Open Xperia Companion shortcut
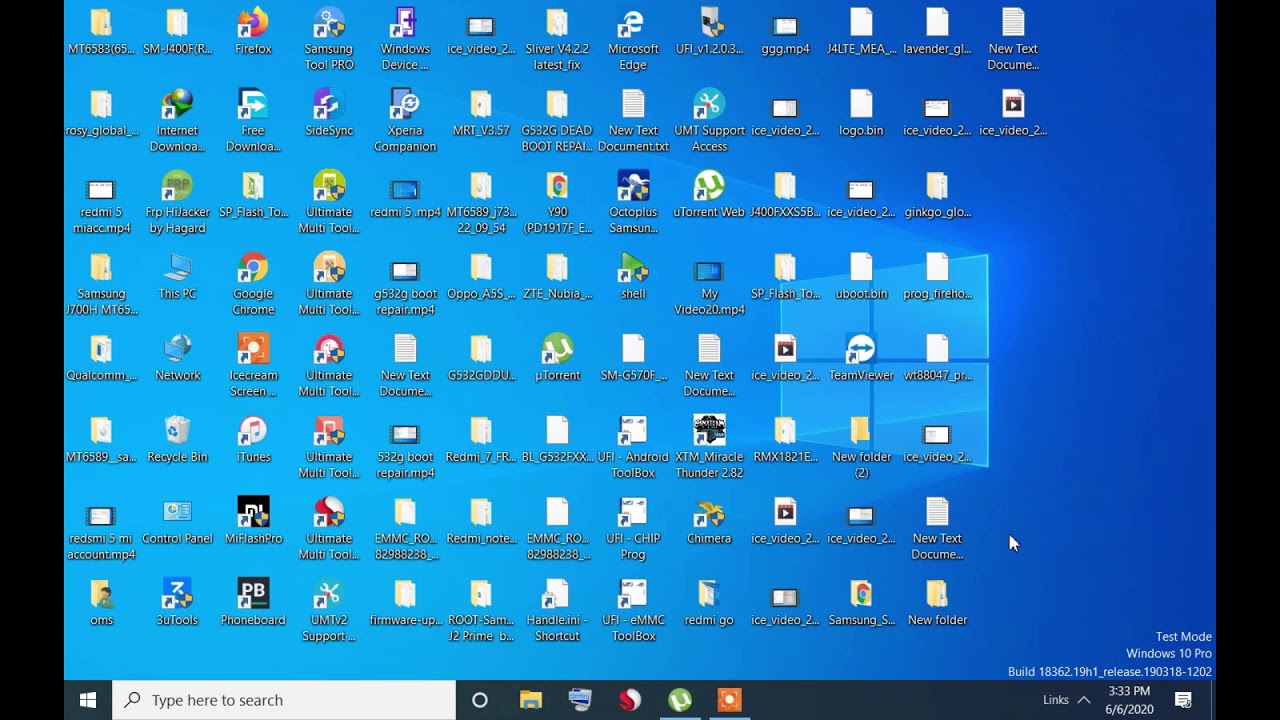 click(405, 121)
